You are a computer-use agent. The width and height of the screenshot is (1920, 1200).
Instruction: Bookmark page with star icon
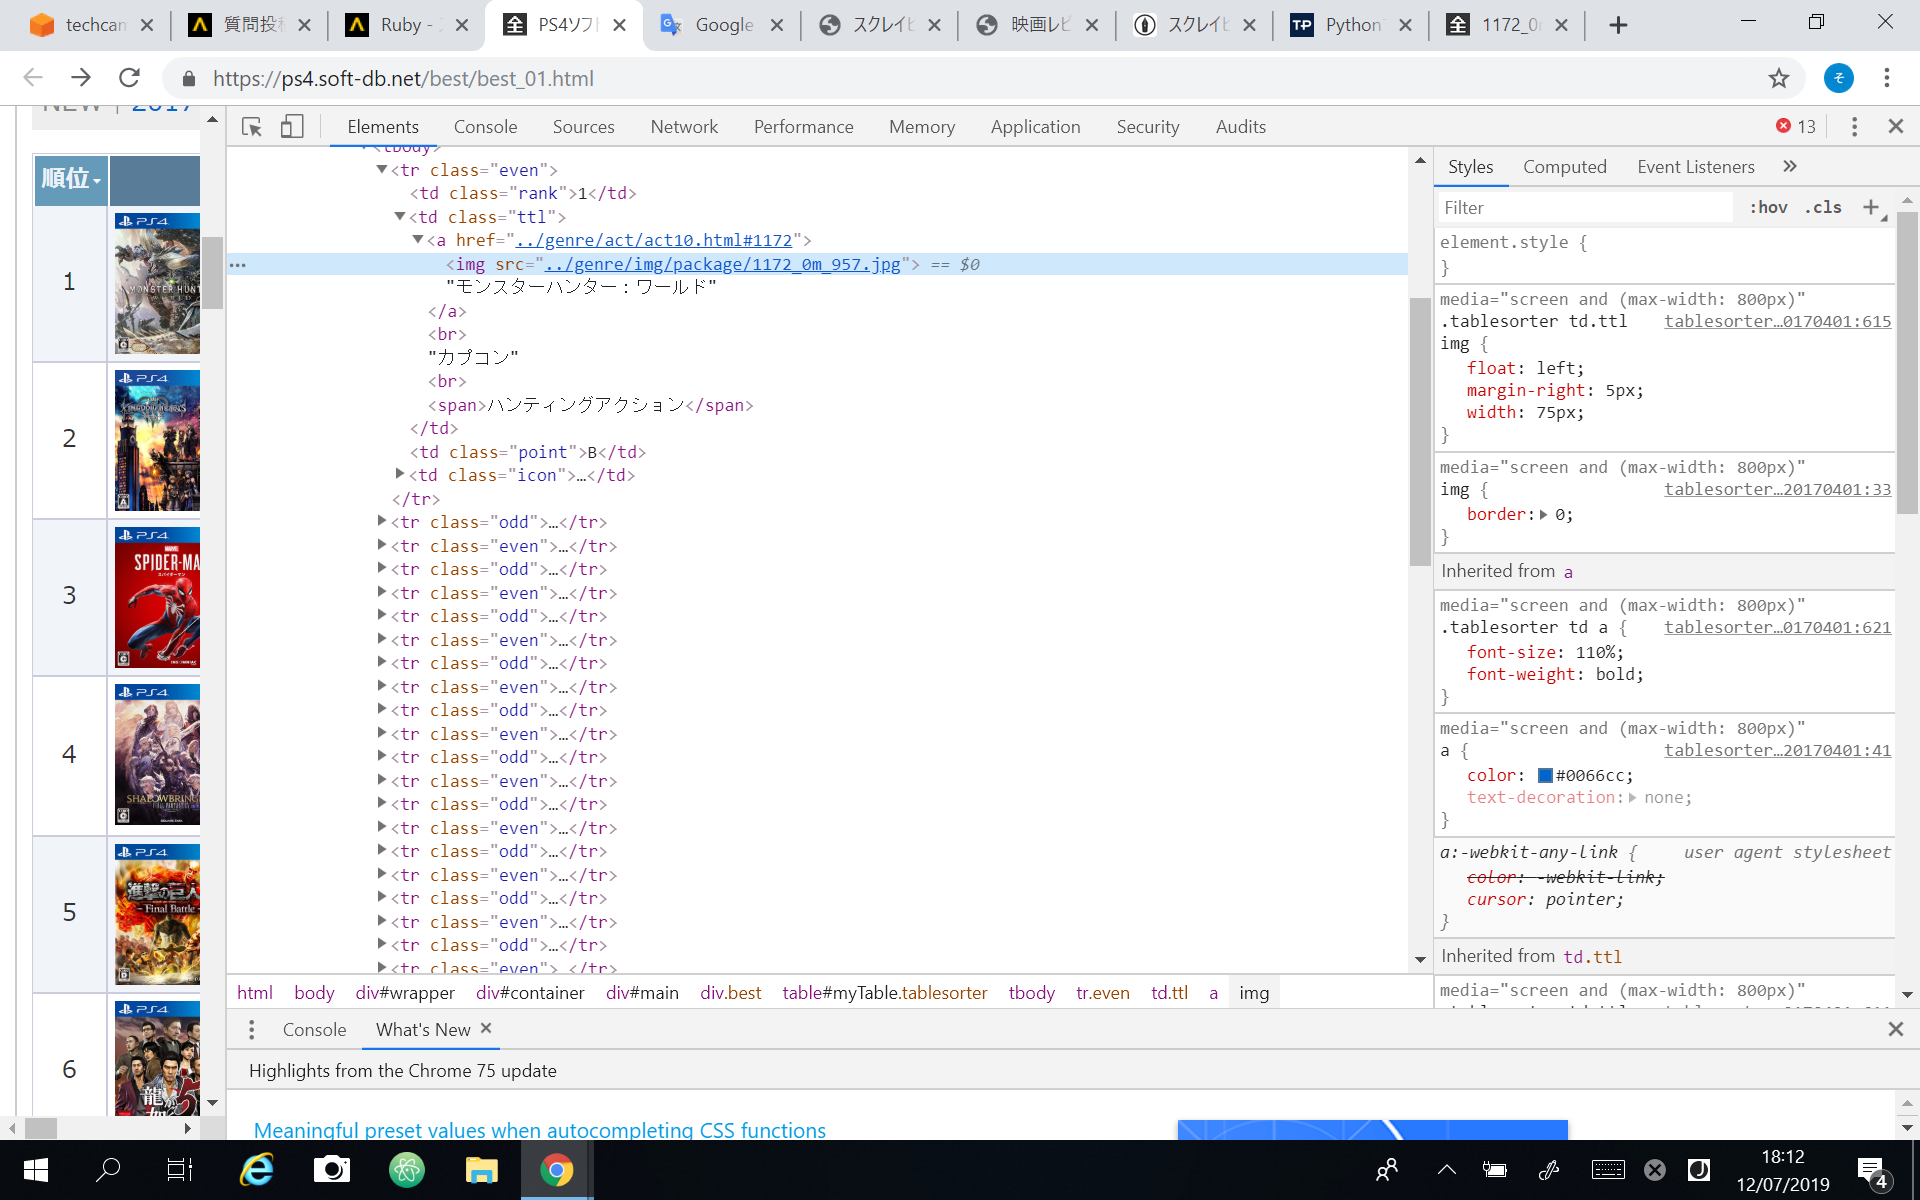[x=1778, y=78]
